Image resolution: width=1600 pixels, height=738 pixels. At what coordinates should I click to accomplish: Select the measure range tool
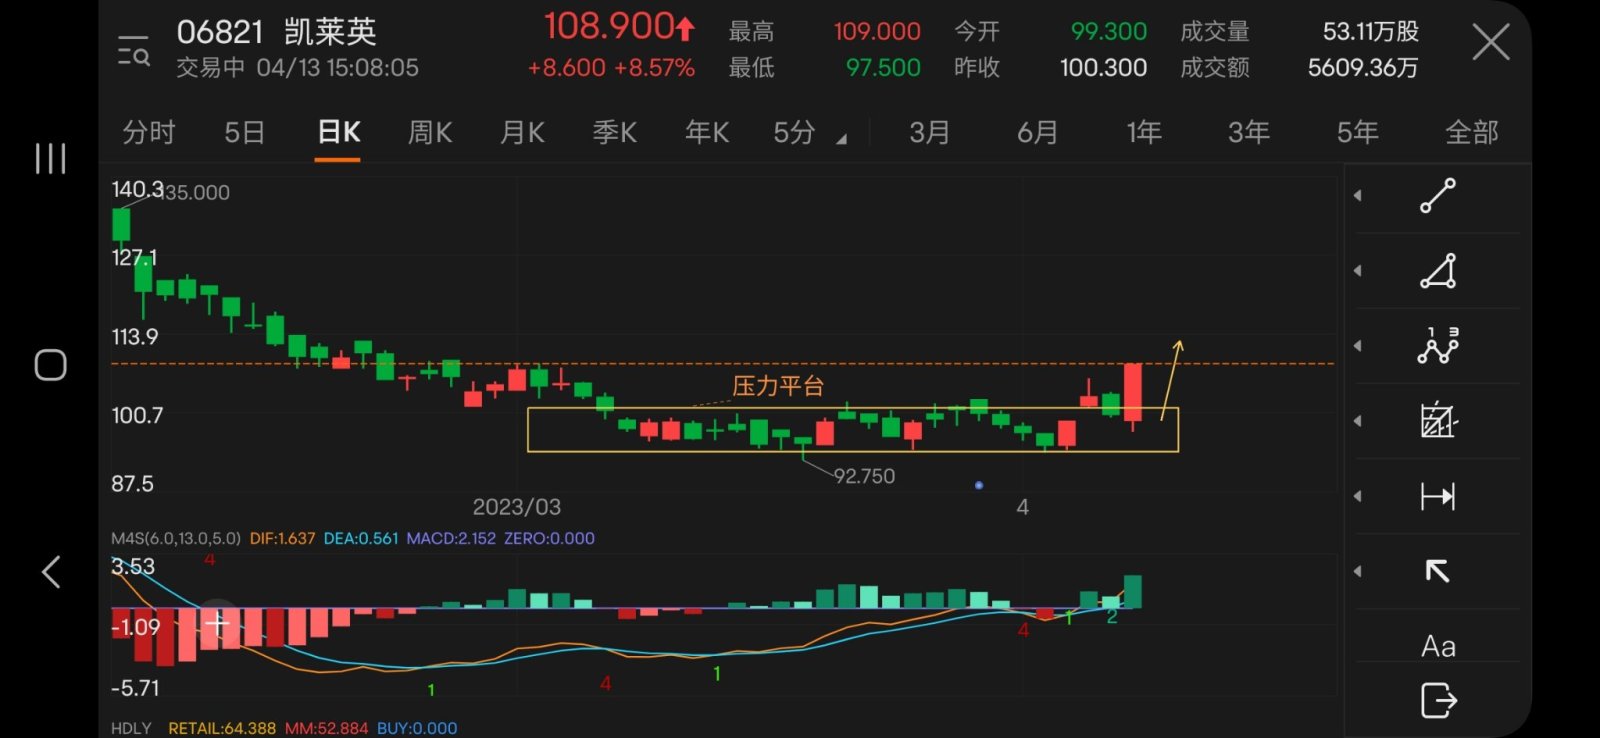[x=1437, y=421]
